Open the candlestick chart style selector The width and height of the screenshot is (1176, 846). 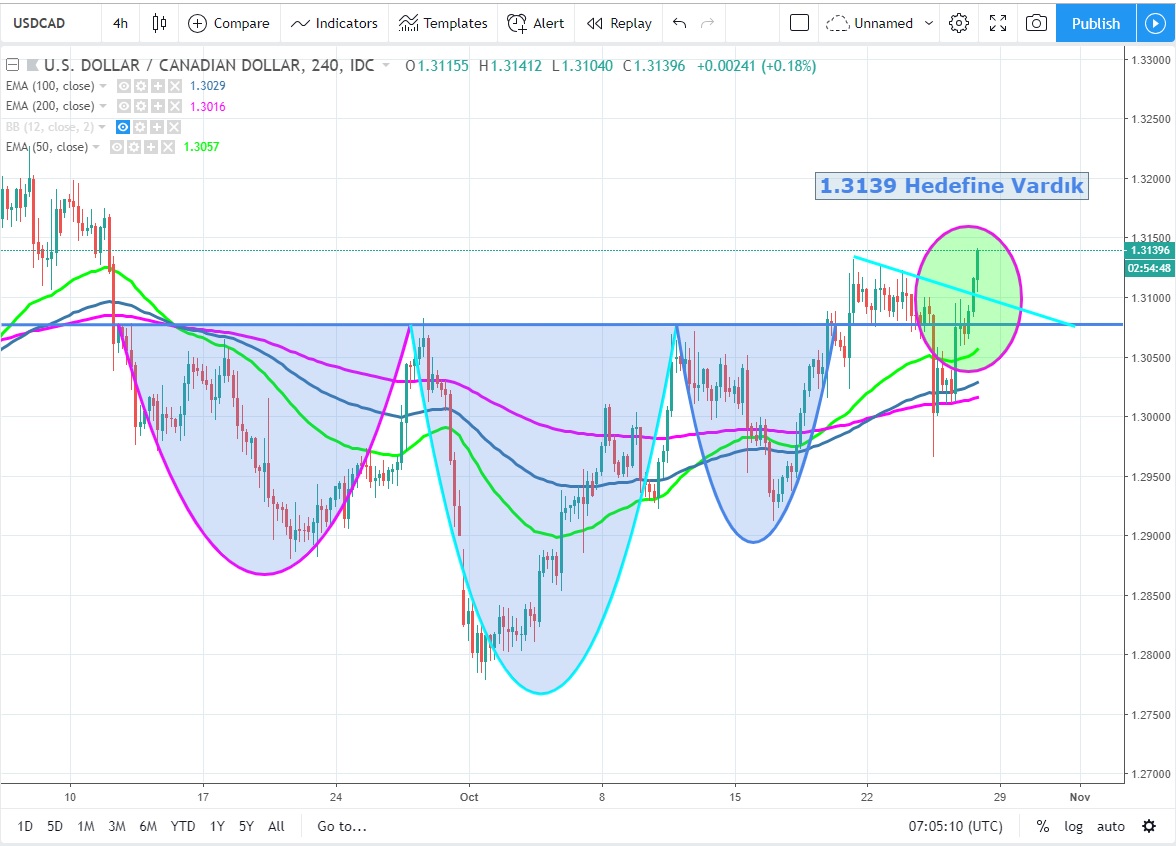tap(159, 23)
